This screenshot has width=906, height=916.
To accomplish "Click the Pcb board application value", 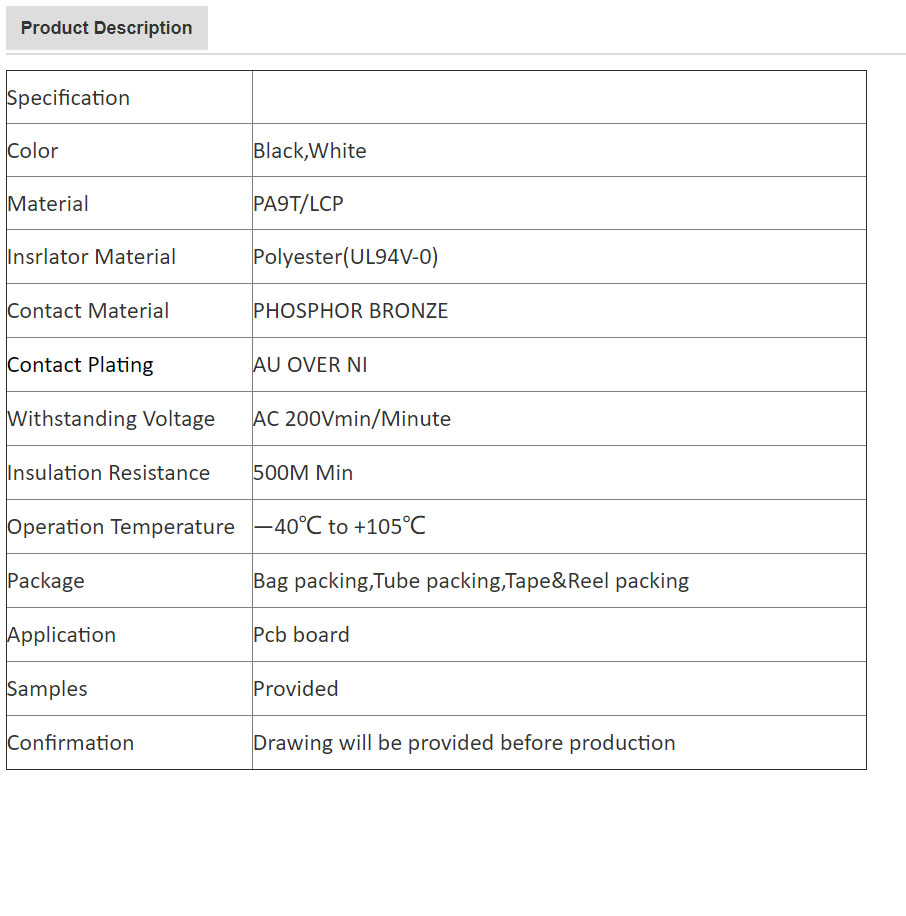I will (301, 635).
